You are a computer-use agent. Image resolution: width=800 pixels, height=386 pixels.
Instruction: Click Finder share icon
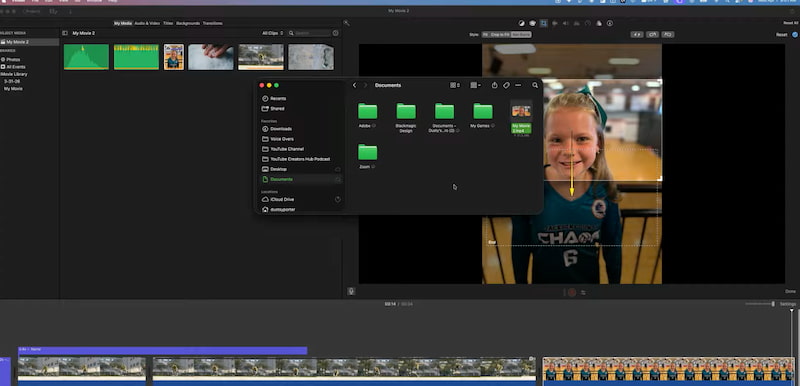[494, 85]
